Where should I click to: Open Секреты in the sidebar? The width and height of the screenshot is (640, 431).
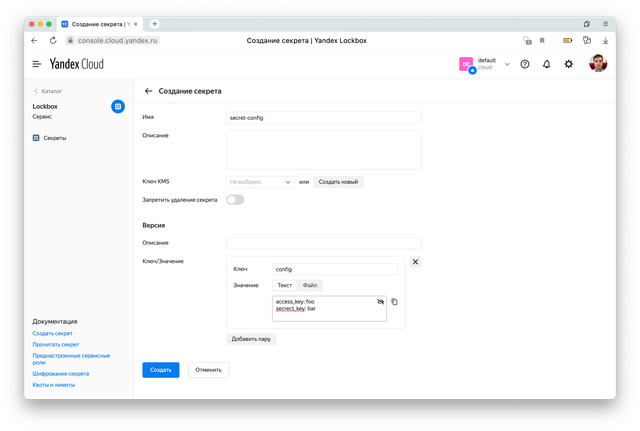[x=54, y=138]
